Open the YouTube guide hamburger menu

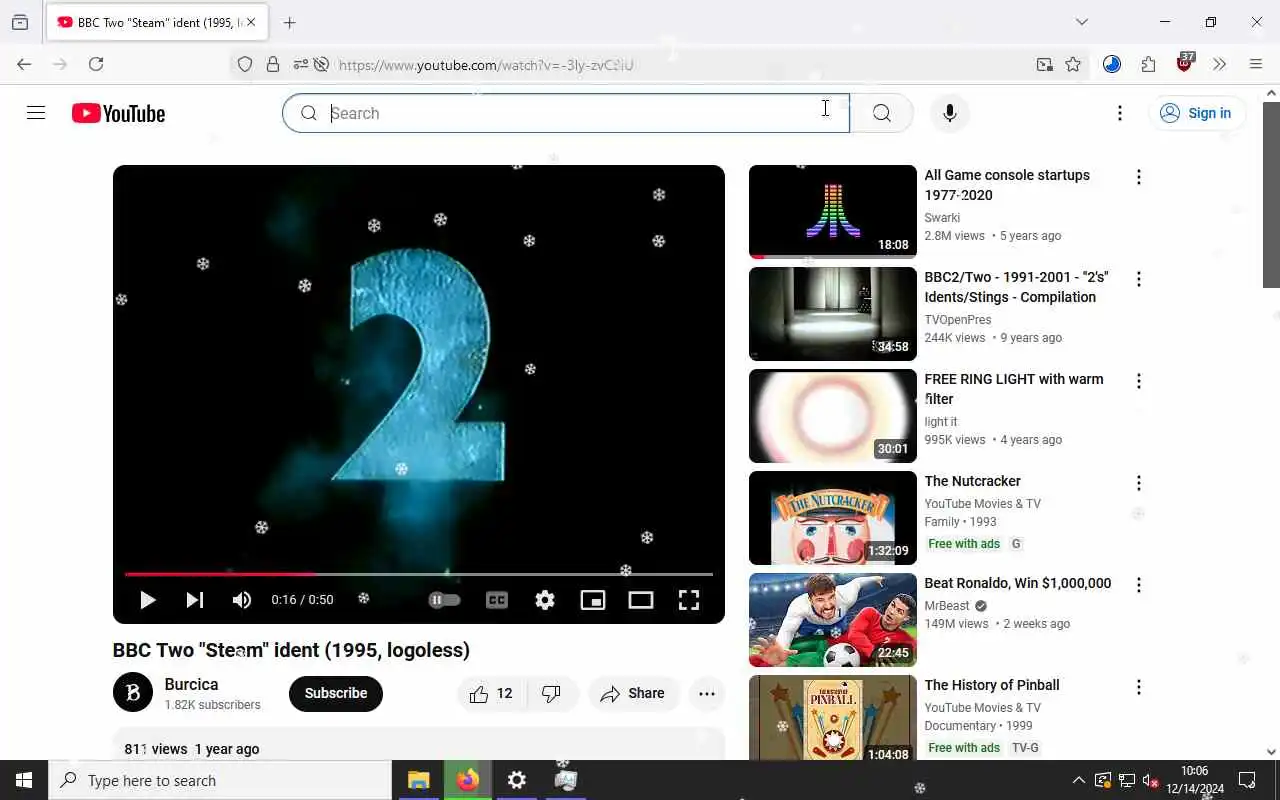[x=36, y=113]
